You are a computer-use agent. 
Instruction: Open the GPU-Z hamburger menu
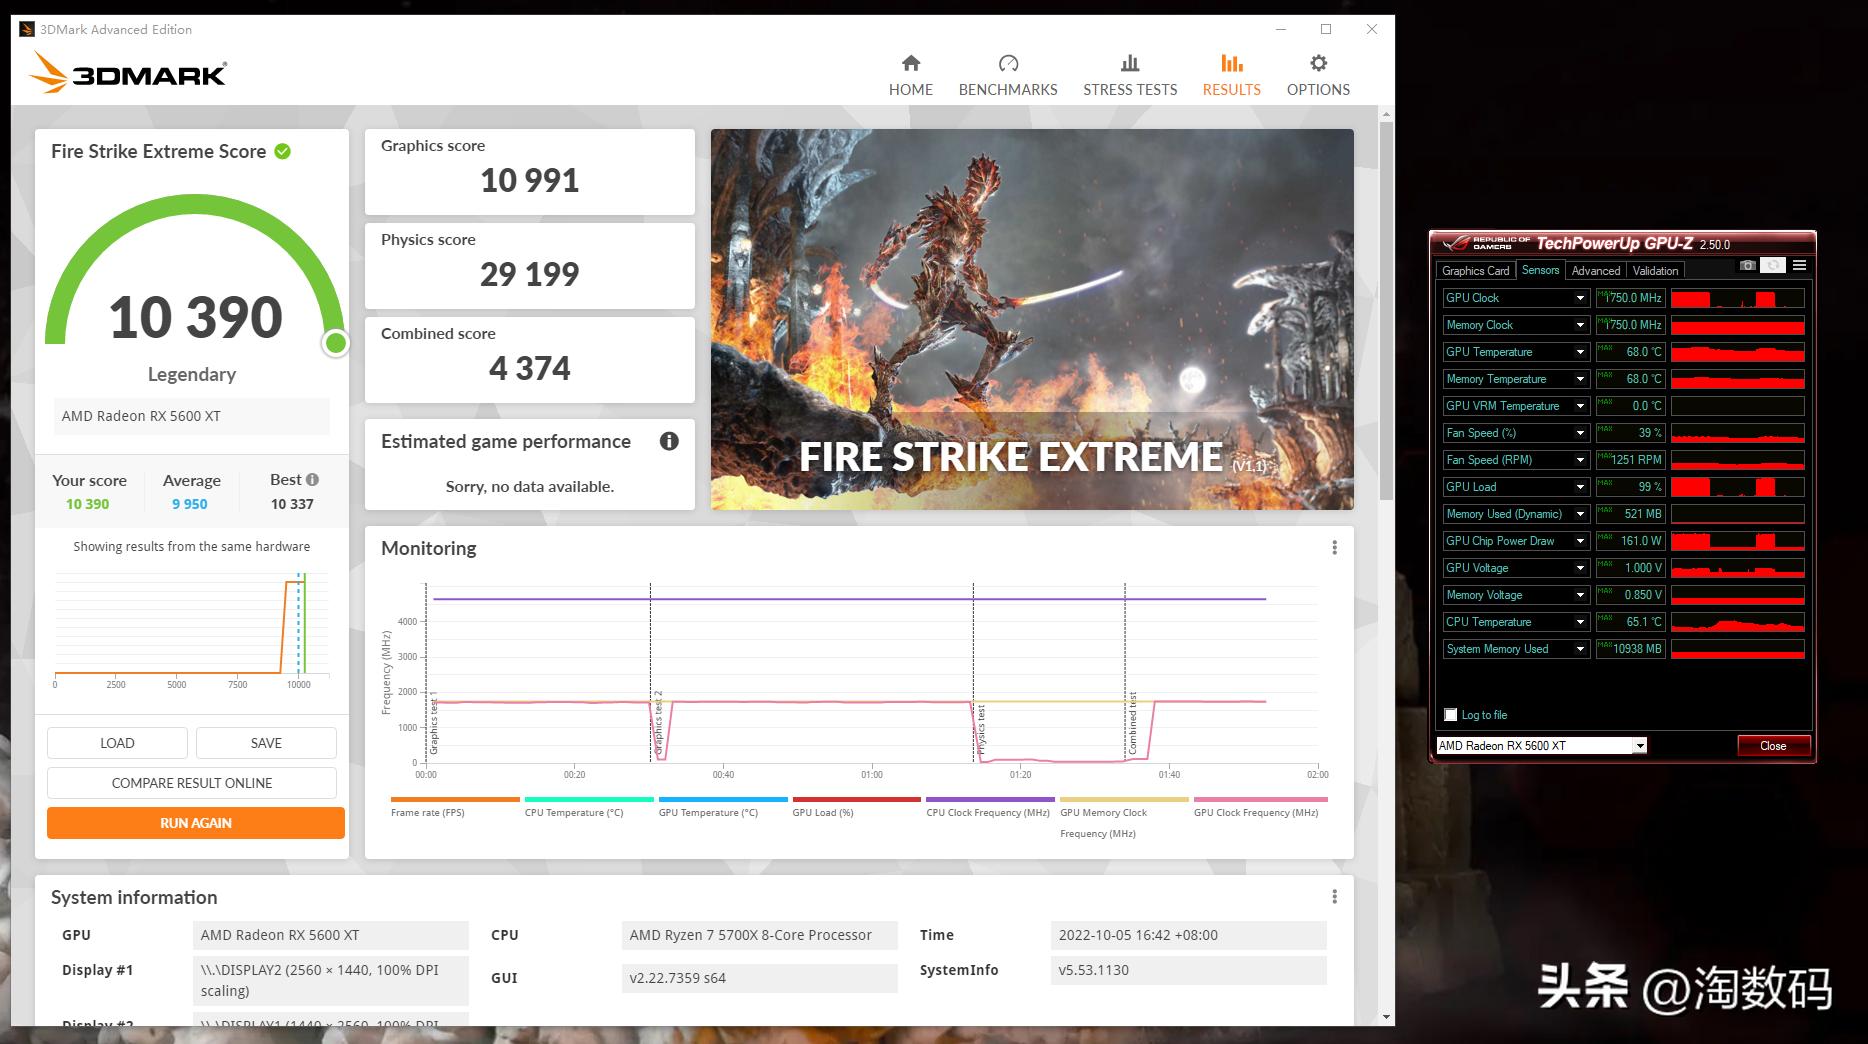click(x=1799, y=266)
